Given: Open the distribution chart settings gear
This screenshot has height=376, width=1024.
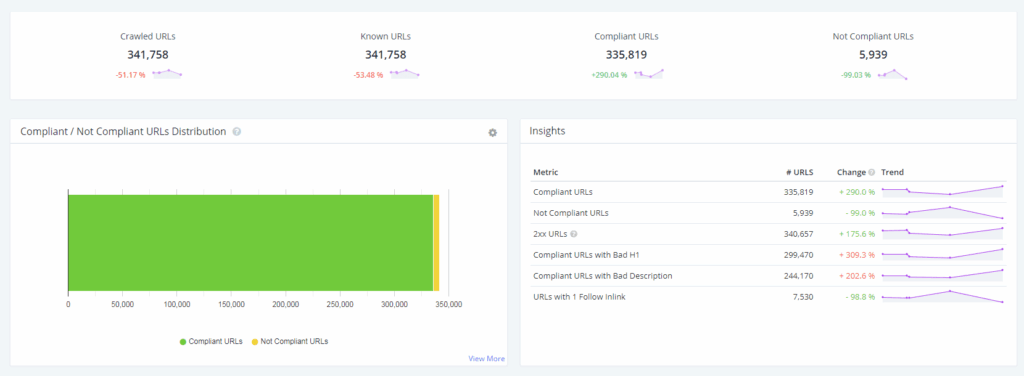Looking at the screenshot, I should coord(492,133).
